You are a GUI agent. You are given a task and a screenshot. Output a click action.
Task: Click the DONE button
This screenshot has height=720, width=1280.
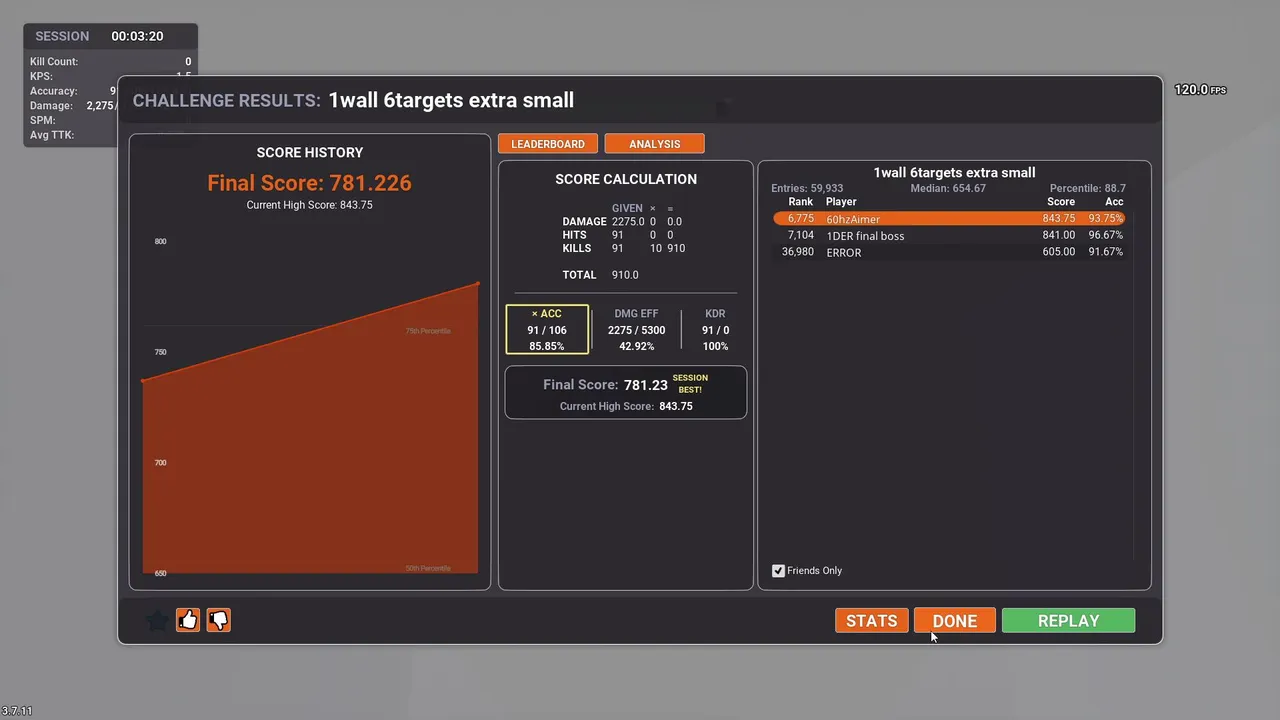[x=955, y=621]
